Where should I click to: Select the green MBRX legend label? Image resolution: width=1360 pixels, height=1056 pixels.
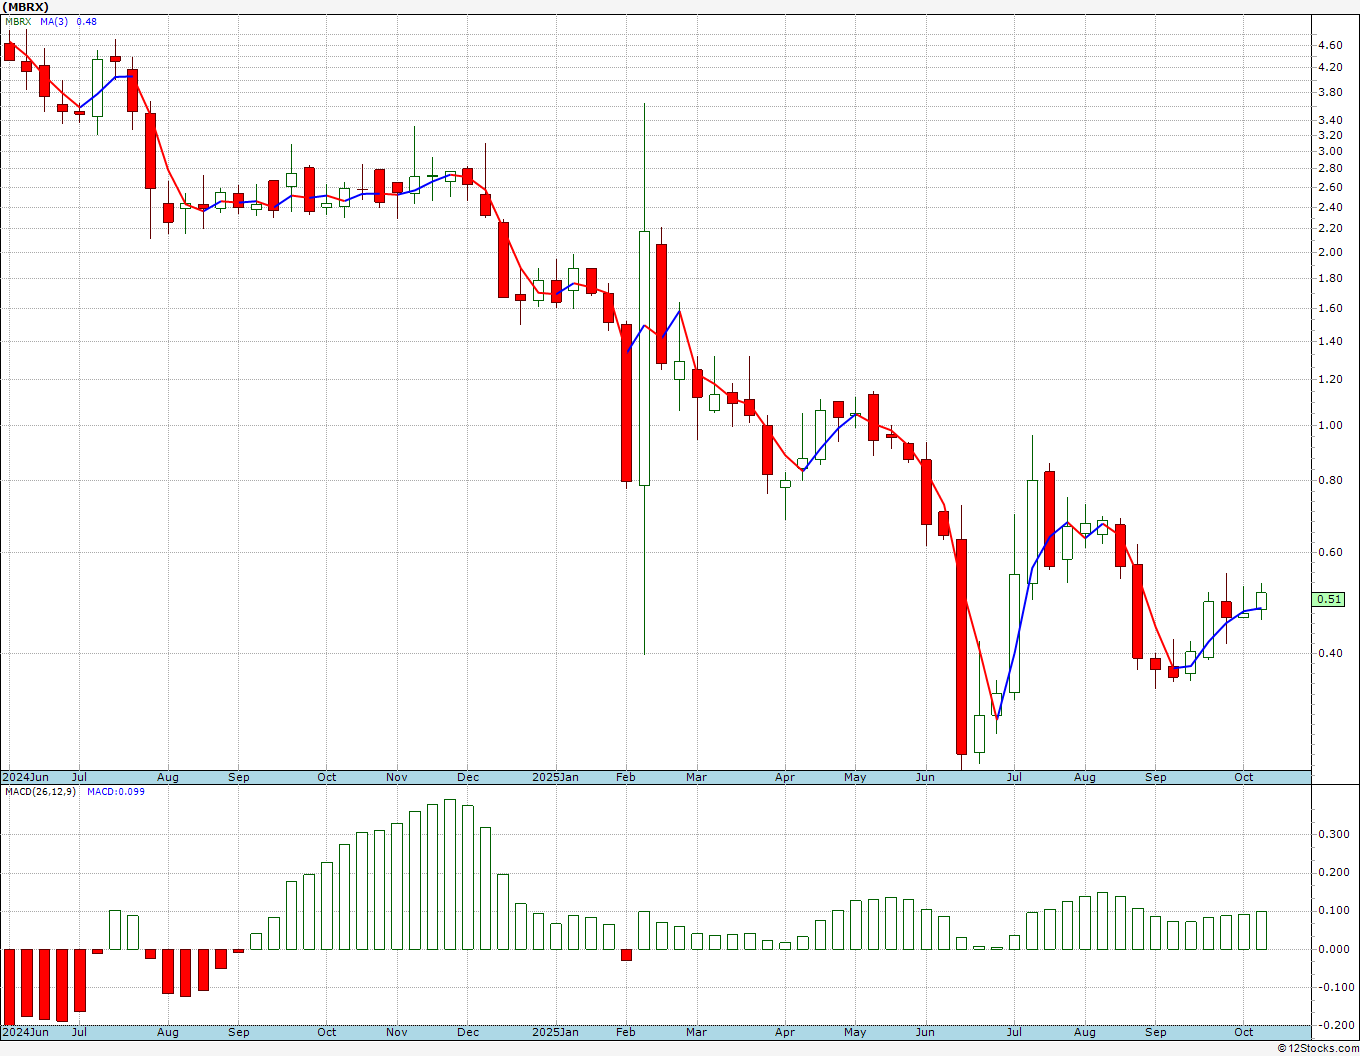(x=17, y=21)
